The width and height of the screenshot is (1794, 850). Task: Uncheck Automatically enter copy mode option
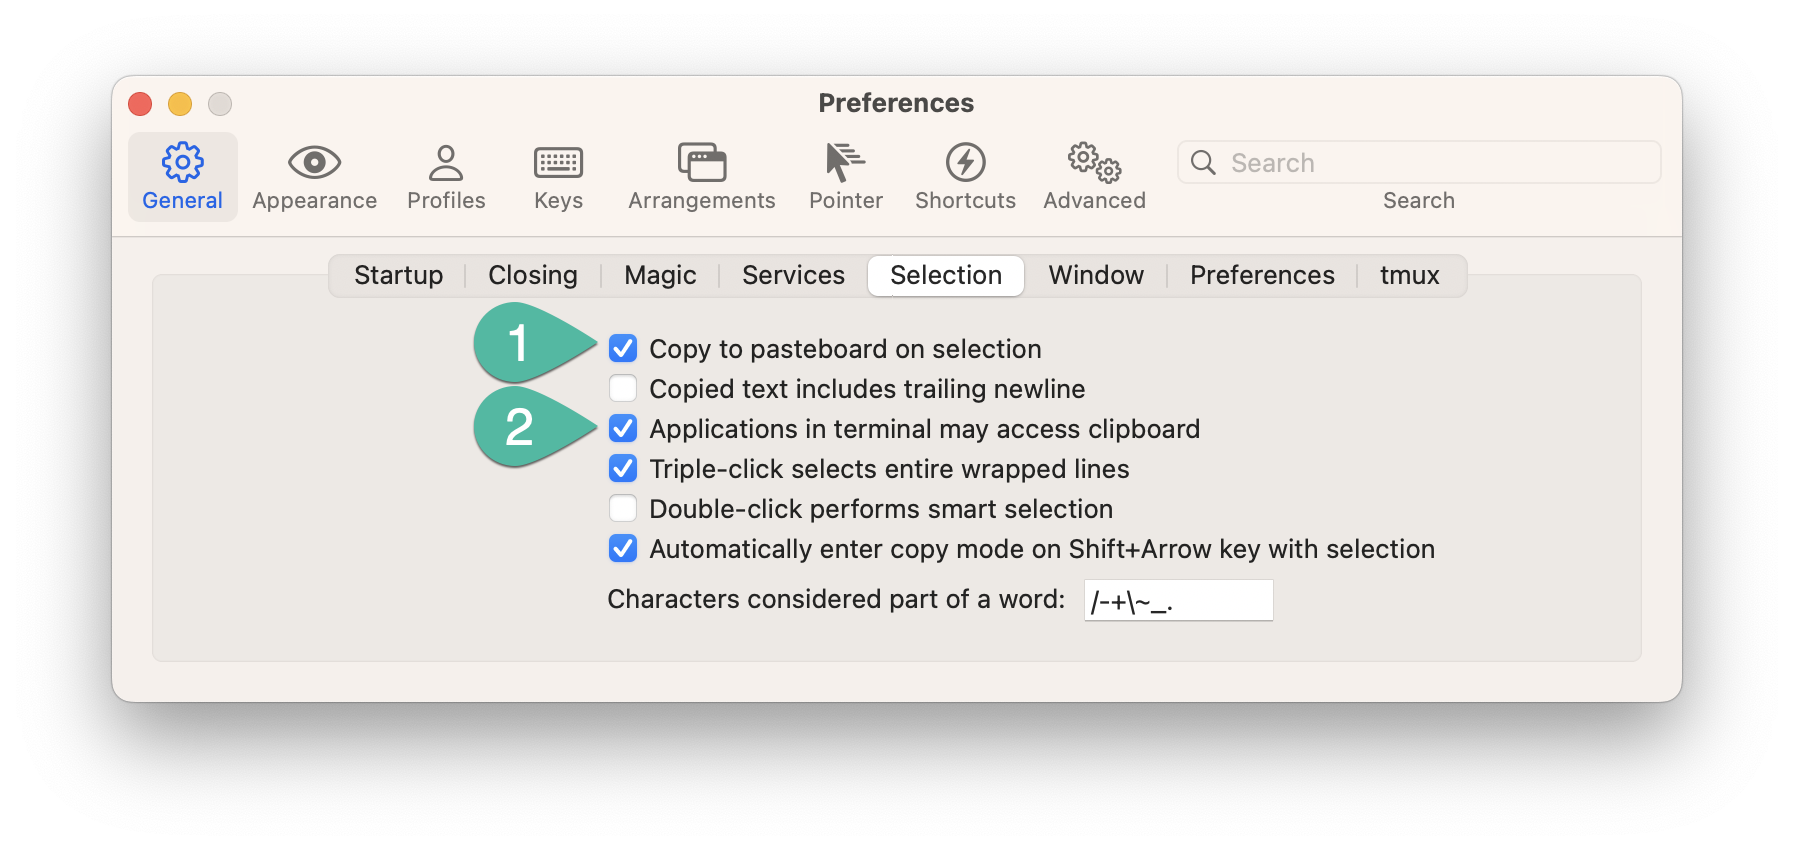pos(623,548)
